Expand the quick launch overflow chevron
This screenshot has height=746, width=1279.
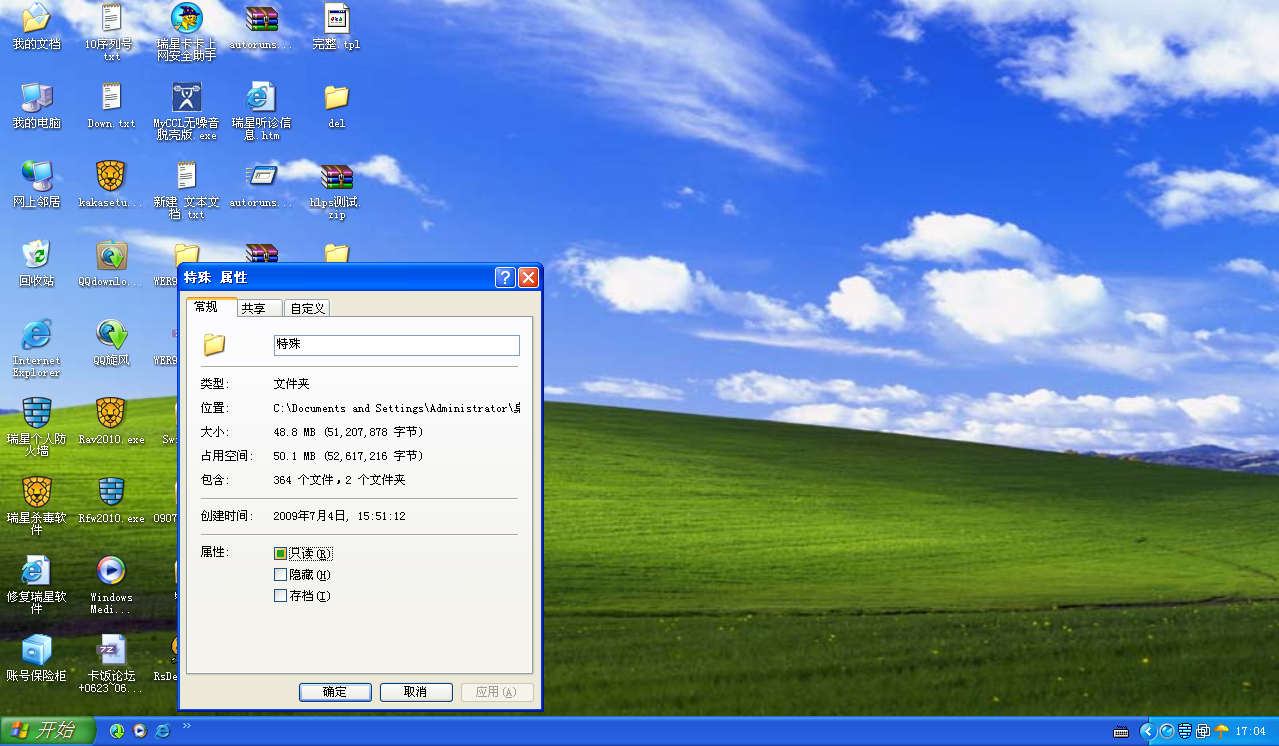click(x=186, y=726)
